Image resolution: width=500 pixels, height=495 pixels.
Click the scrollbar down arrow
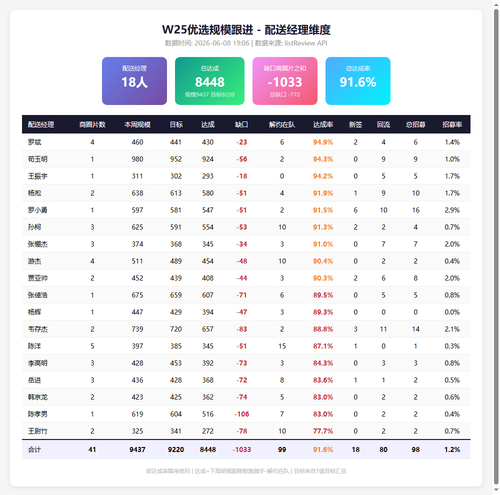[x=496, y=490]
